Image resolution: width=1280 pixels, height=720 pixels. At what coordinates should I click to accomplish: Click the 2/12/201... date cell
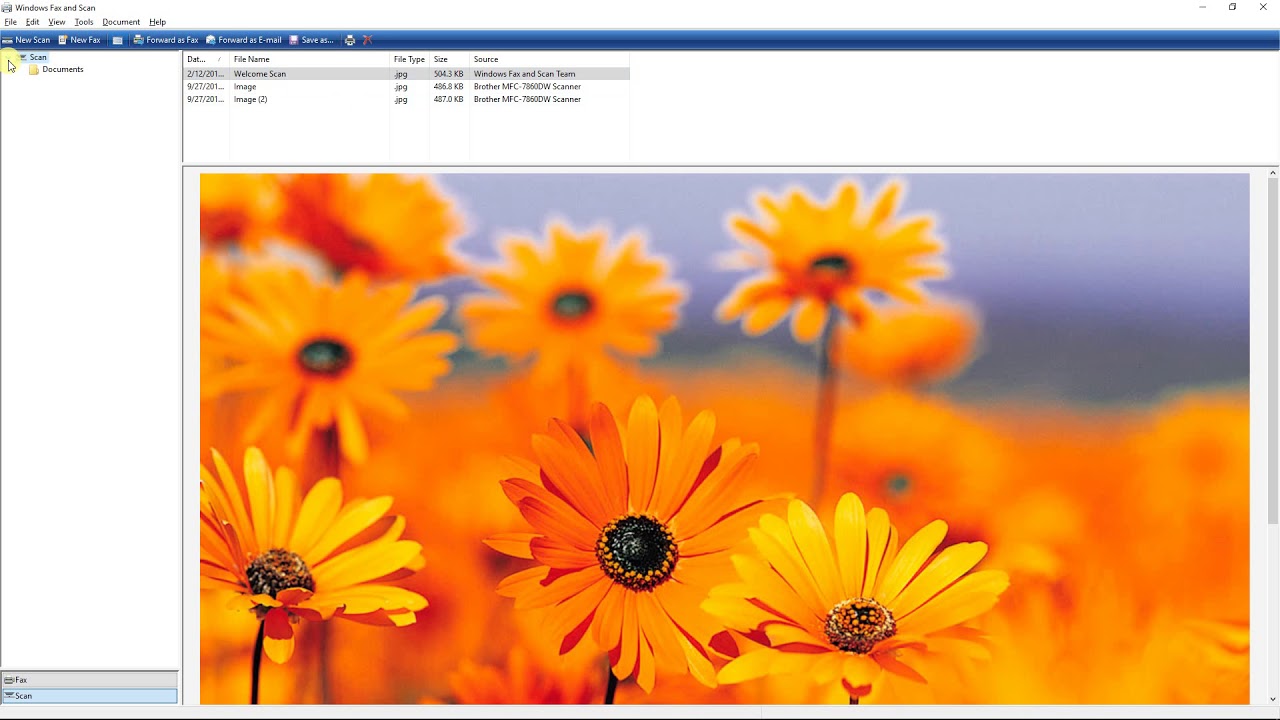206,74
